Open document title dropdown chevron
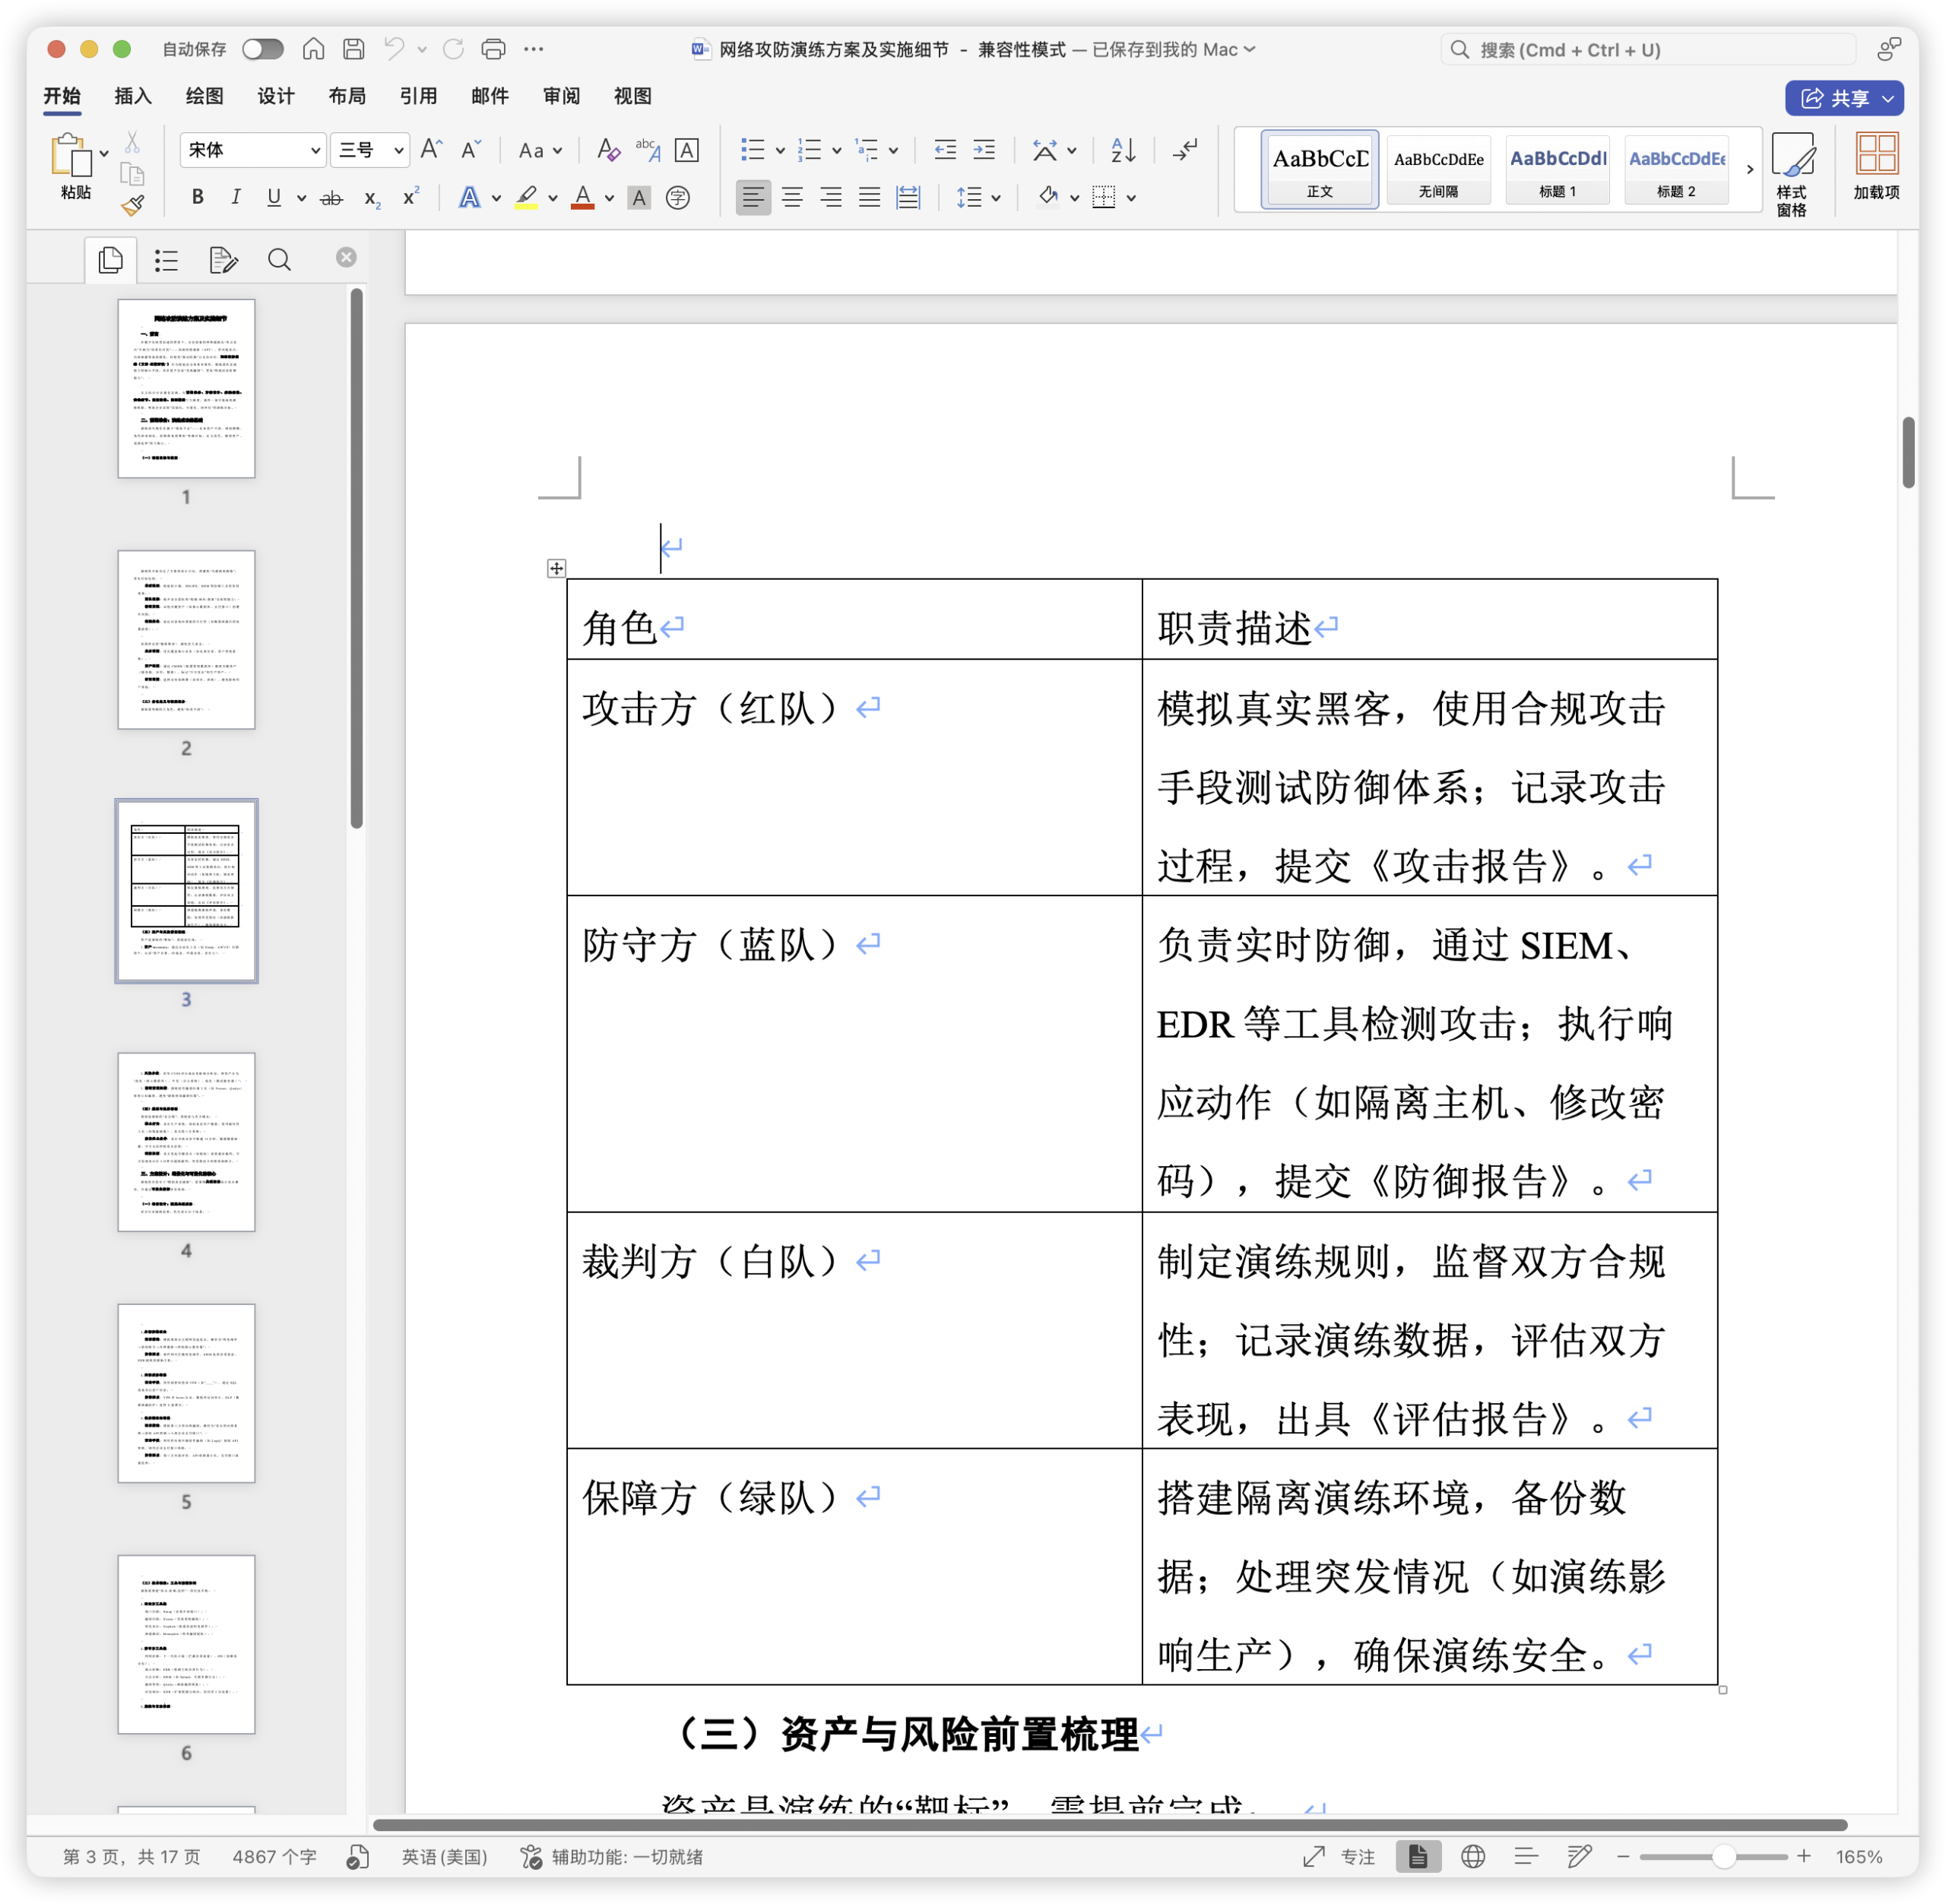Viewport: 1946px width, 1904px height. point(1250,49)
